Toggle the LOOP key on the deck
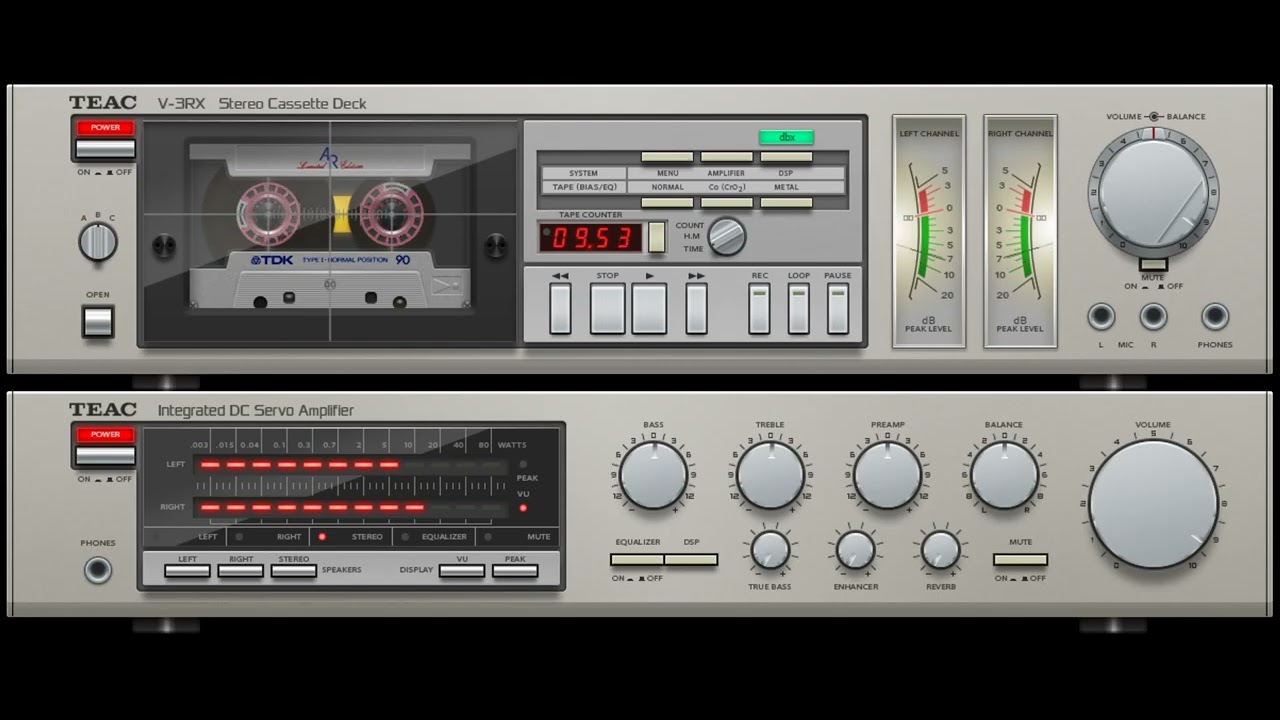This screenshot has height=720, width=1280. click(x=798, y=309)
